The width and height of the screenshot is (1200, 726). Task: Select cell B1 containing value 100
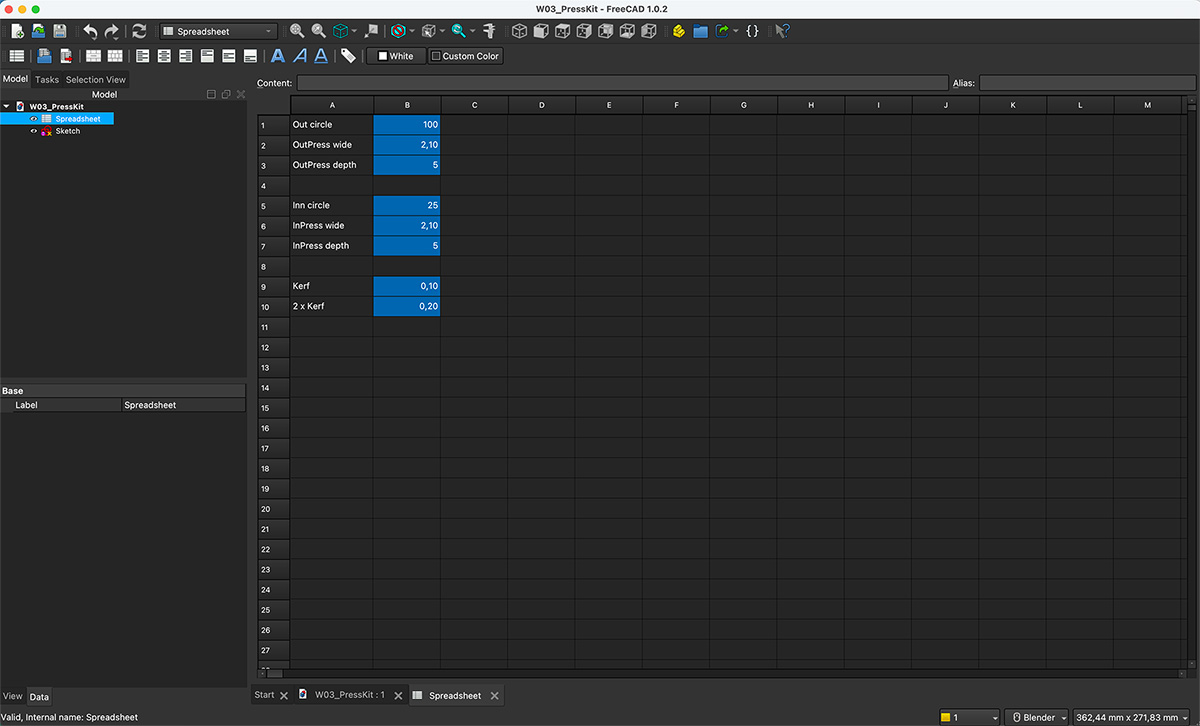[406, 124]
